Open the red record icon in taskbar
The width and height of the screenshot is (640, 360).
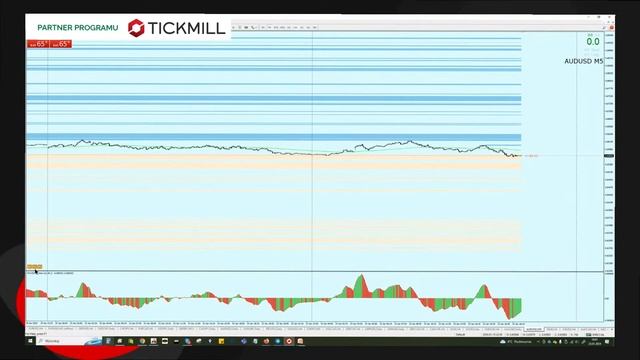(x=289, y=341)
